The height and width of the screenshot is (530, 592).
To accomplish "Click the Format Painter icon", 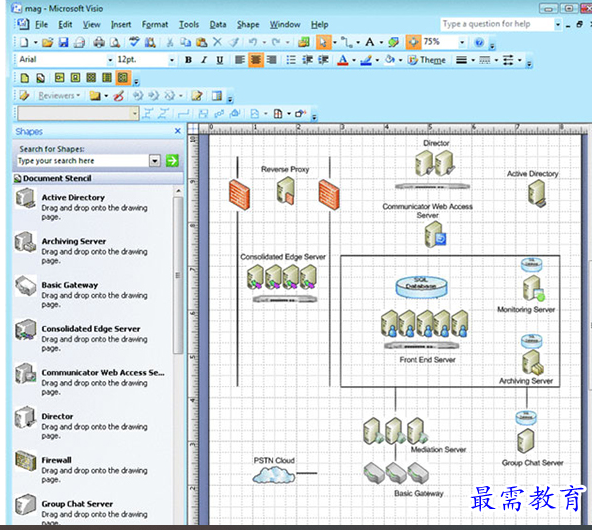I will [234, 42].
